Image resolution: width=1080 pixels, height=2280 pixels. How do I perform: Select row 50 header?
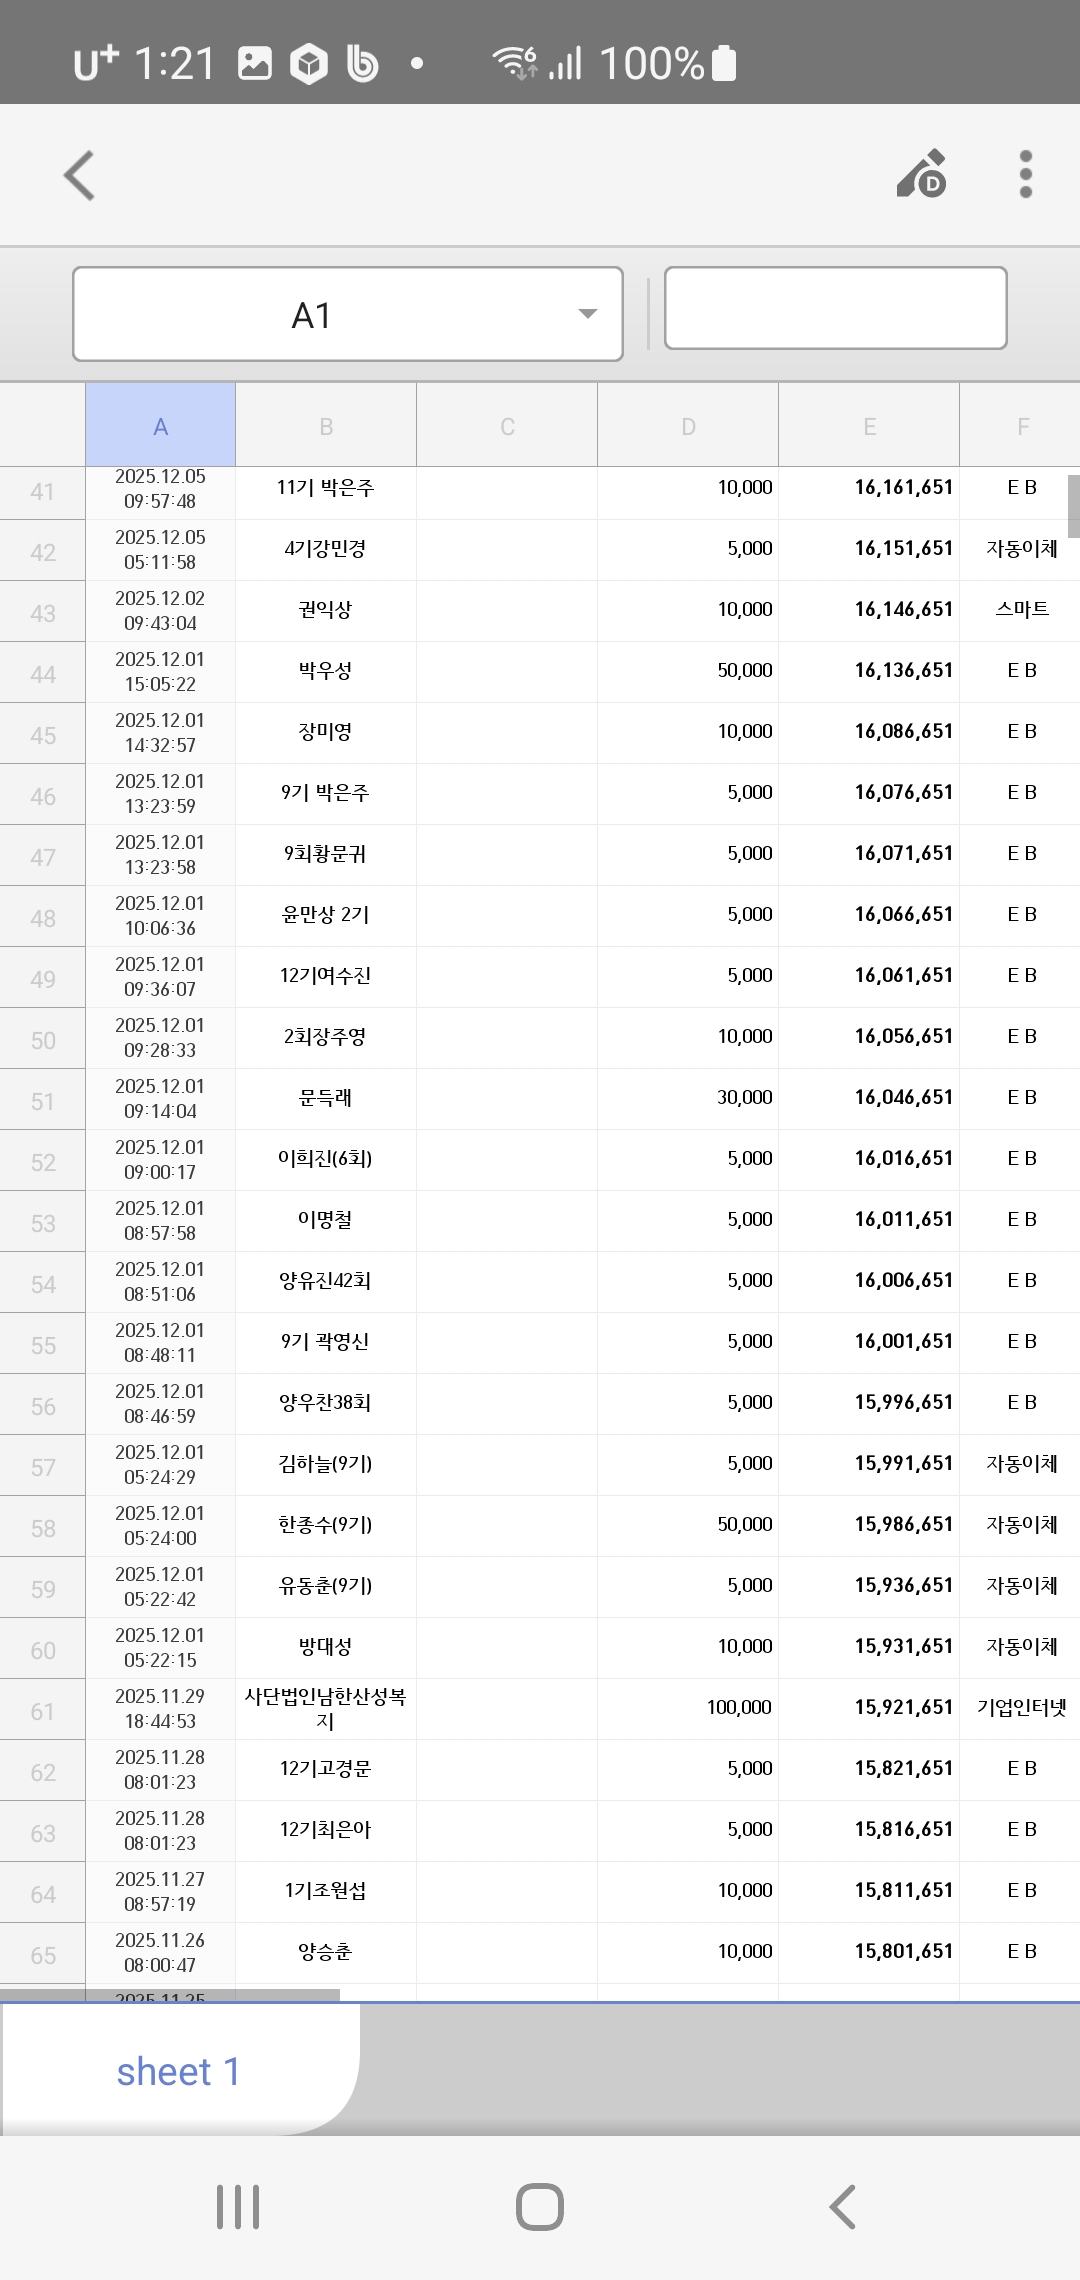click(x=42, y=1040)
